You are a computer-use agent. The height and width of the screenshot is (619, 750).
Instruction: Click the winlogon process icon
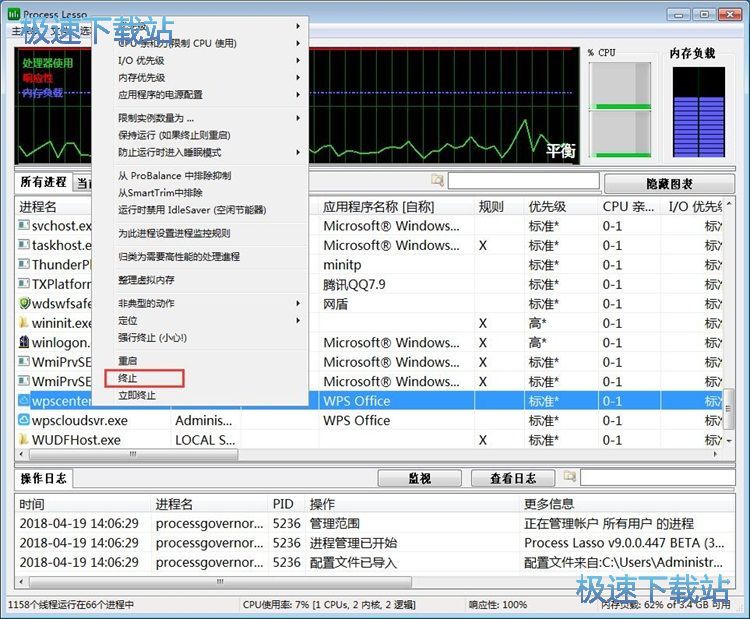point(24,343)
